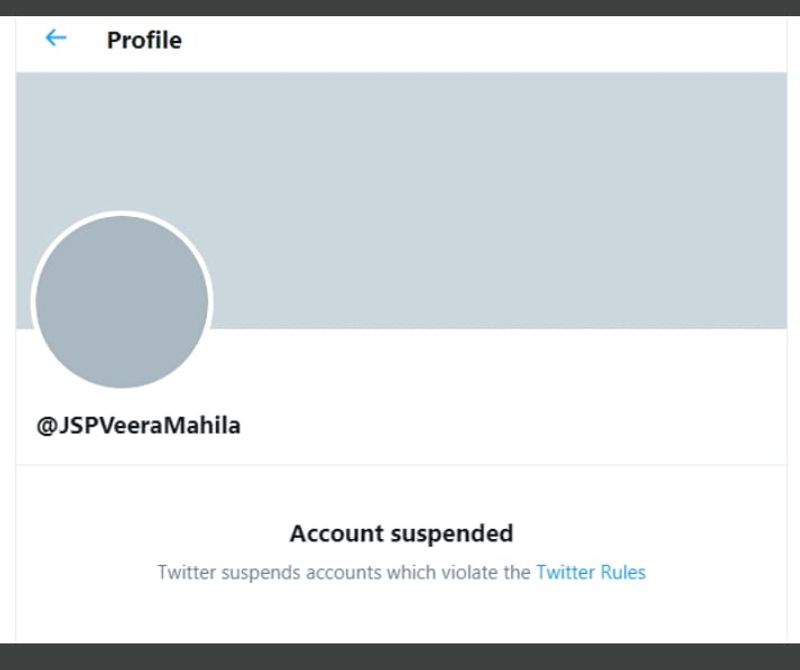Click blank space left of "Account suspended"
This screenshot has height=670, width=800.
[x=150, y=533]
